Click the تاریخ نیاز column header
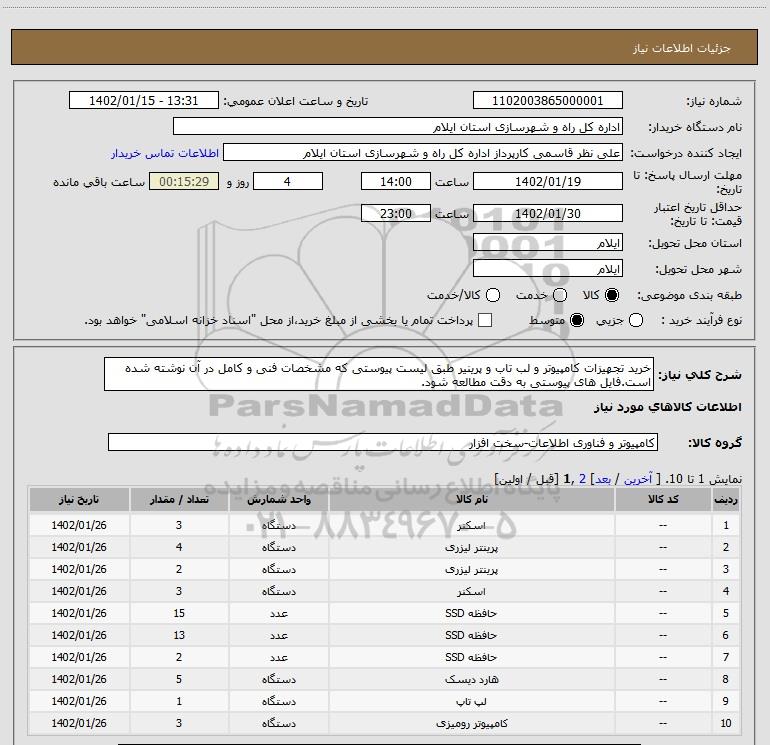This screenshot has width=770, height=745. (x=79, y=499)
